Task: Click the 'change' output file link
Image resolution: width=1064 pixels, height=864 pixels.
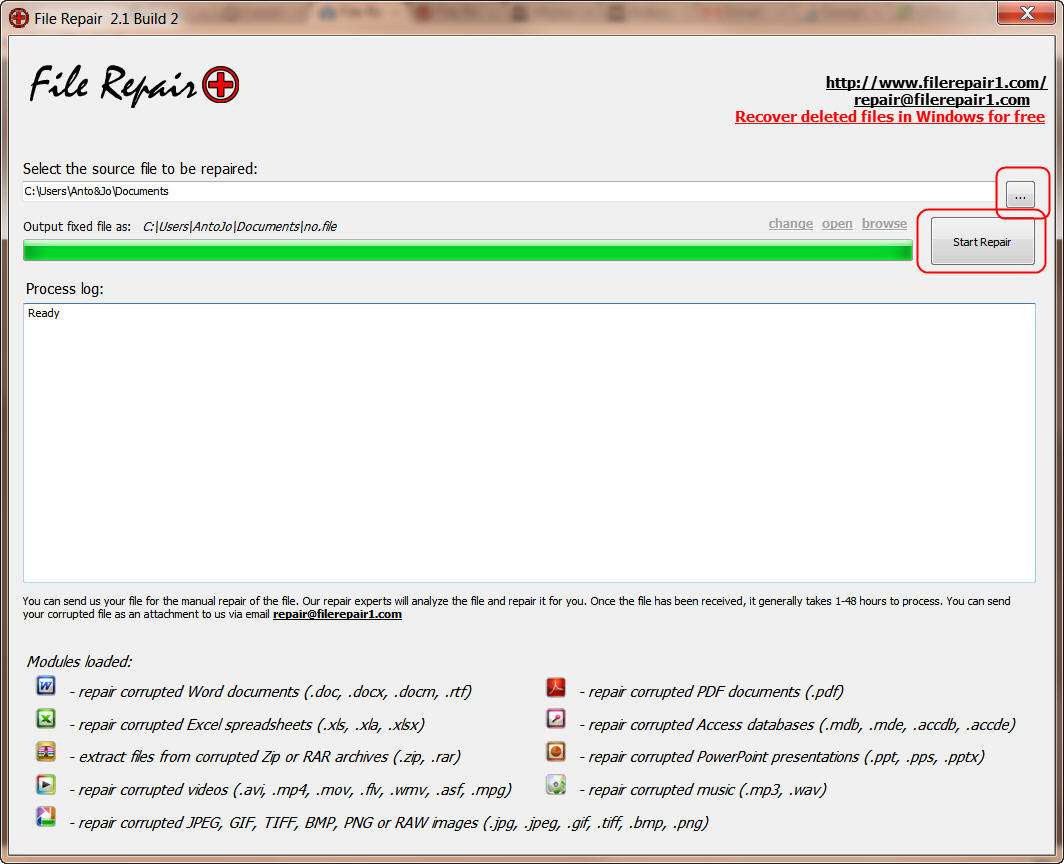Action: (x=791, y=223)
